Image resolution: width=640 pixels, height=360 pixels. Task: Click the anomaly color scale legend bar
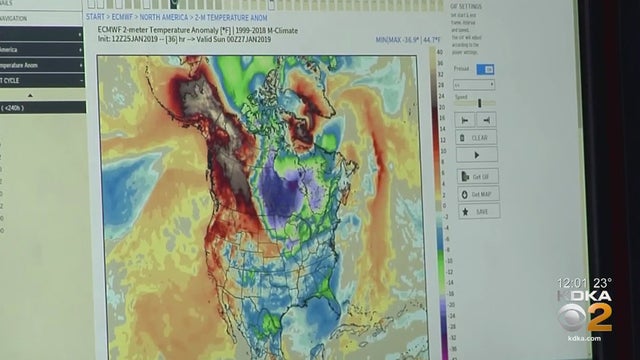coord(438,203)
